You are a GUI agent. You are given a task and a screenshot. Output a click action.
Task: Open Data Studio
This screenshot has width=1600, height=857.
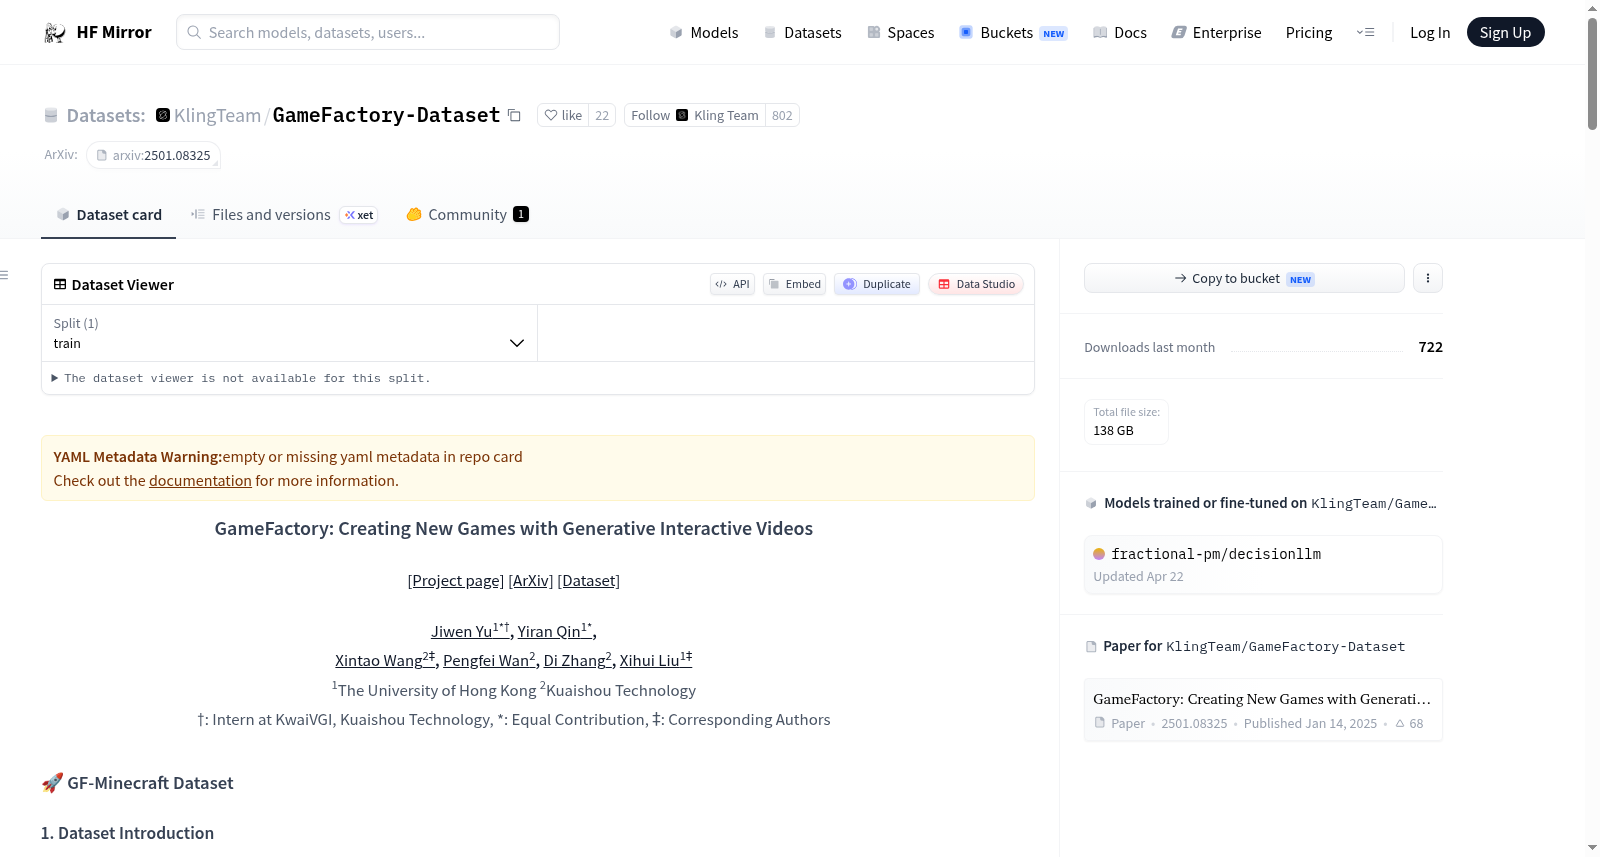(x=976, y=284)
